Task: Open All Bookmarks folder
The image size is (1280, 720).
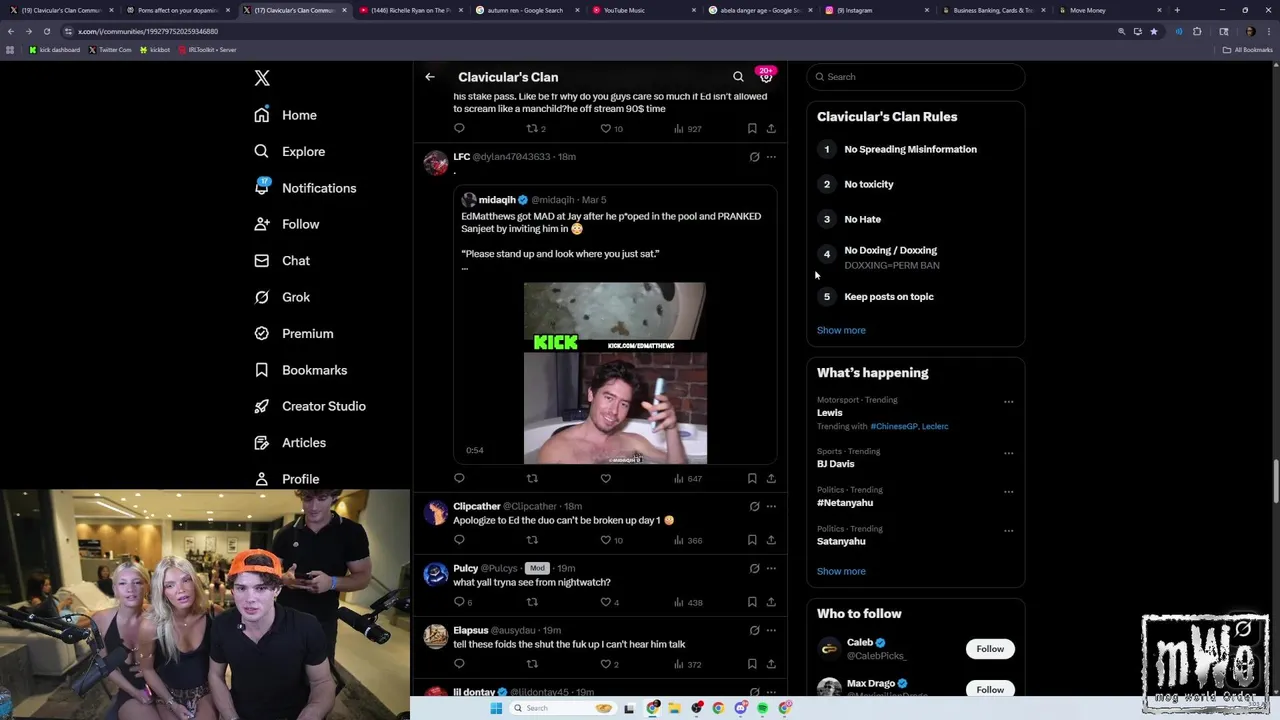Action: [x=1247, y=49]
